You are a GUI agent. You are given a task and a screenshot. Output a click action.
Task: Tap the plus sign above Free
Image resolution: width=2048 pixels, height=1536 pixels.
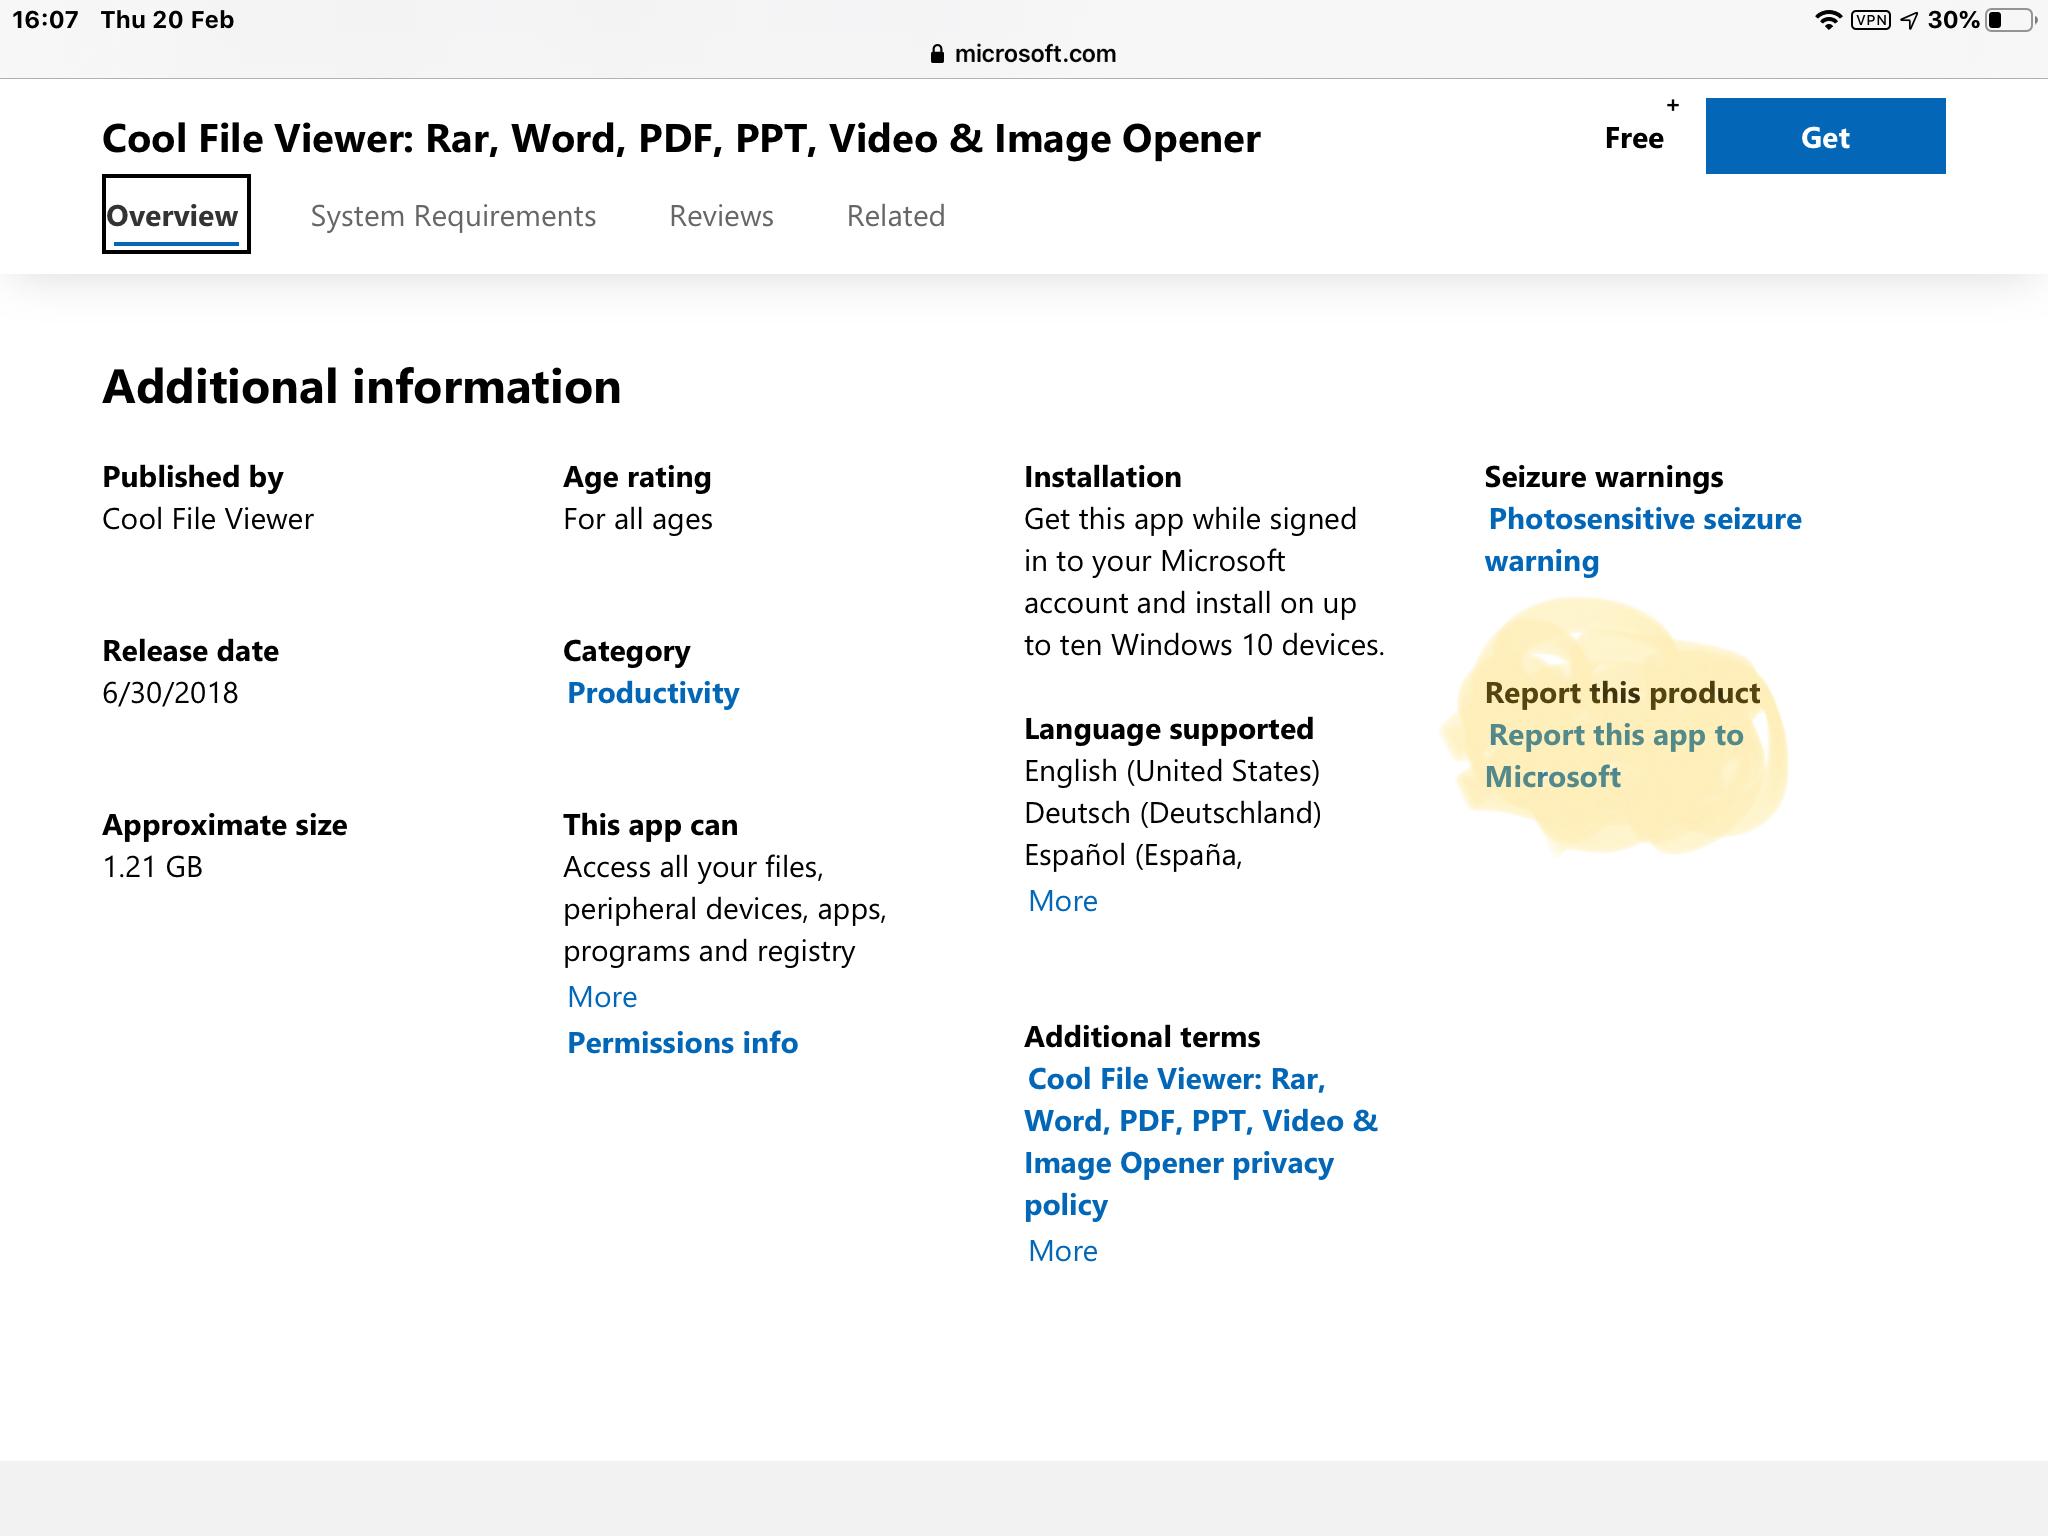(1672, 105)
